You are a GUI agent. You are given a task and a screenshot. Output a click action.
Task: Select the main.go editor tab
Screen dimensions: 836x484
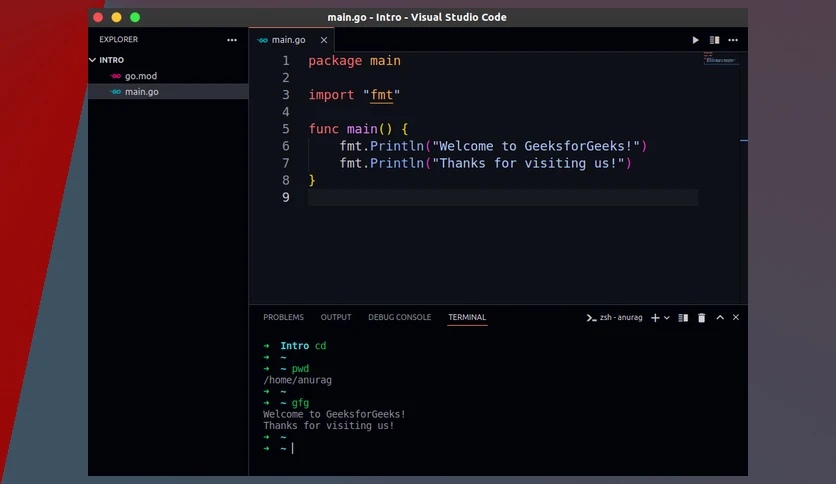(292, 40)
